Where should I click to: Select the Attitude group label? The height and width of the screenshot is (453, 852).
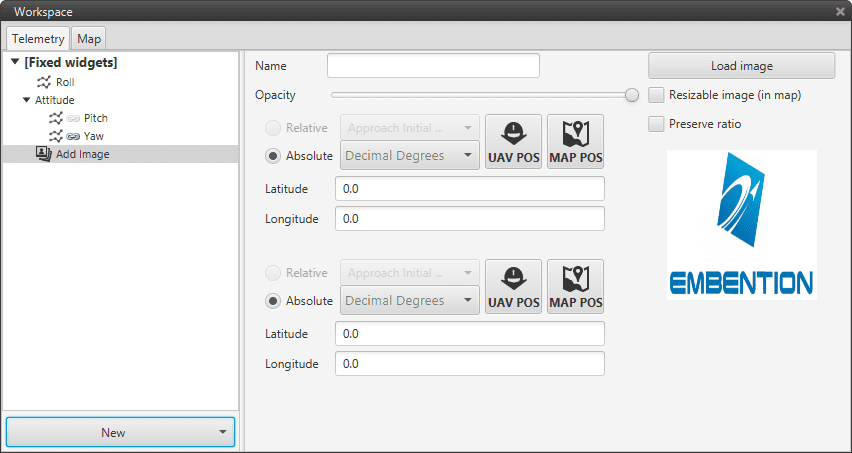click(x=54, y=100)
